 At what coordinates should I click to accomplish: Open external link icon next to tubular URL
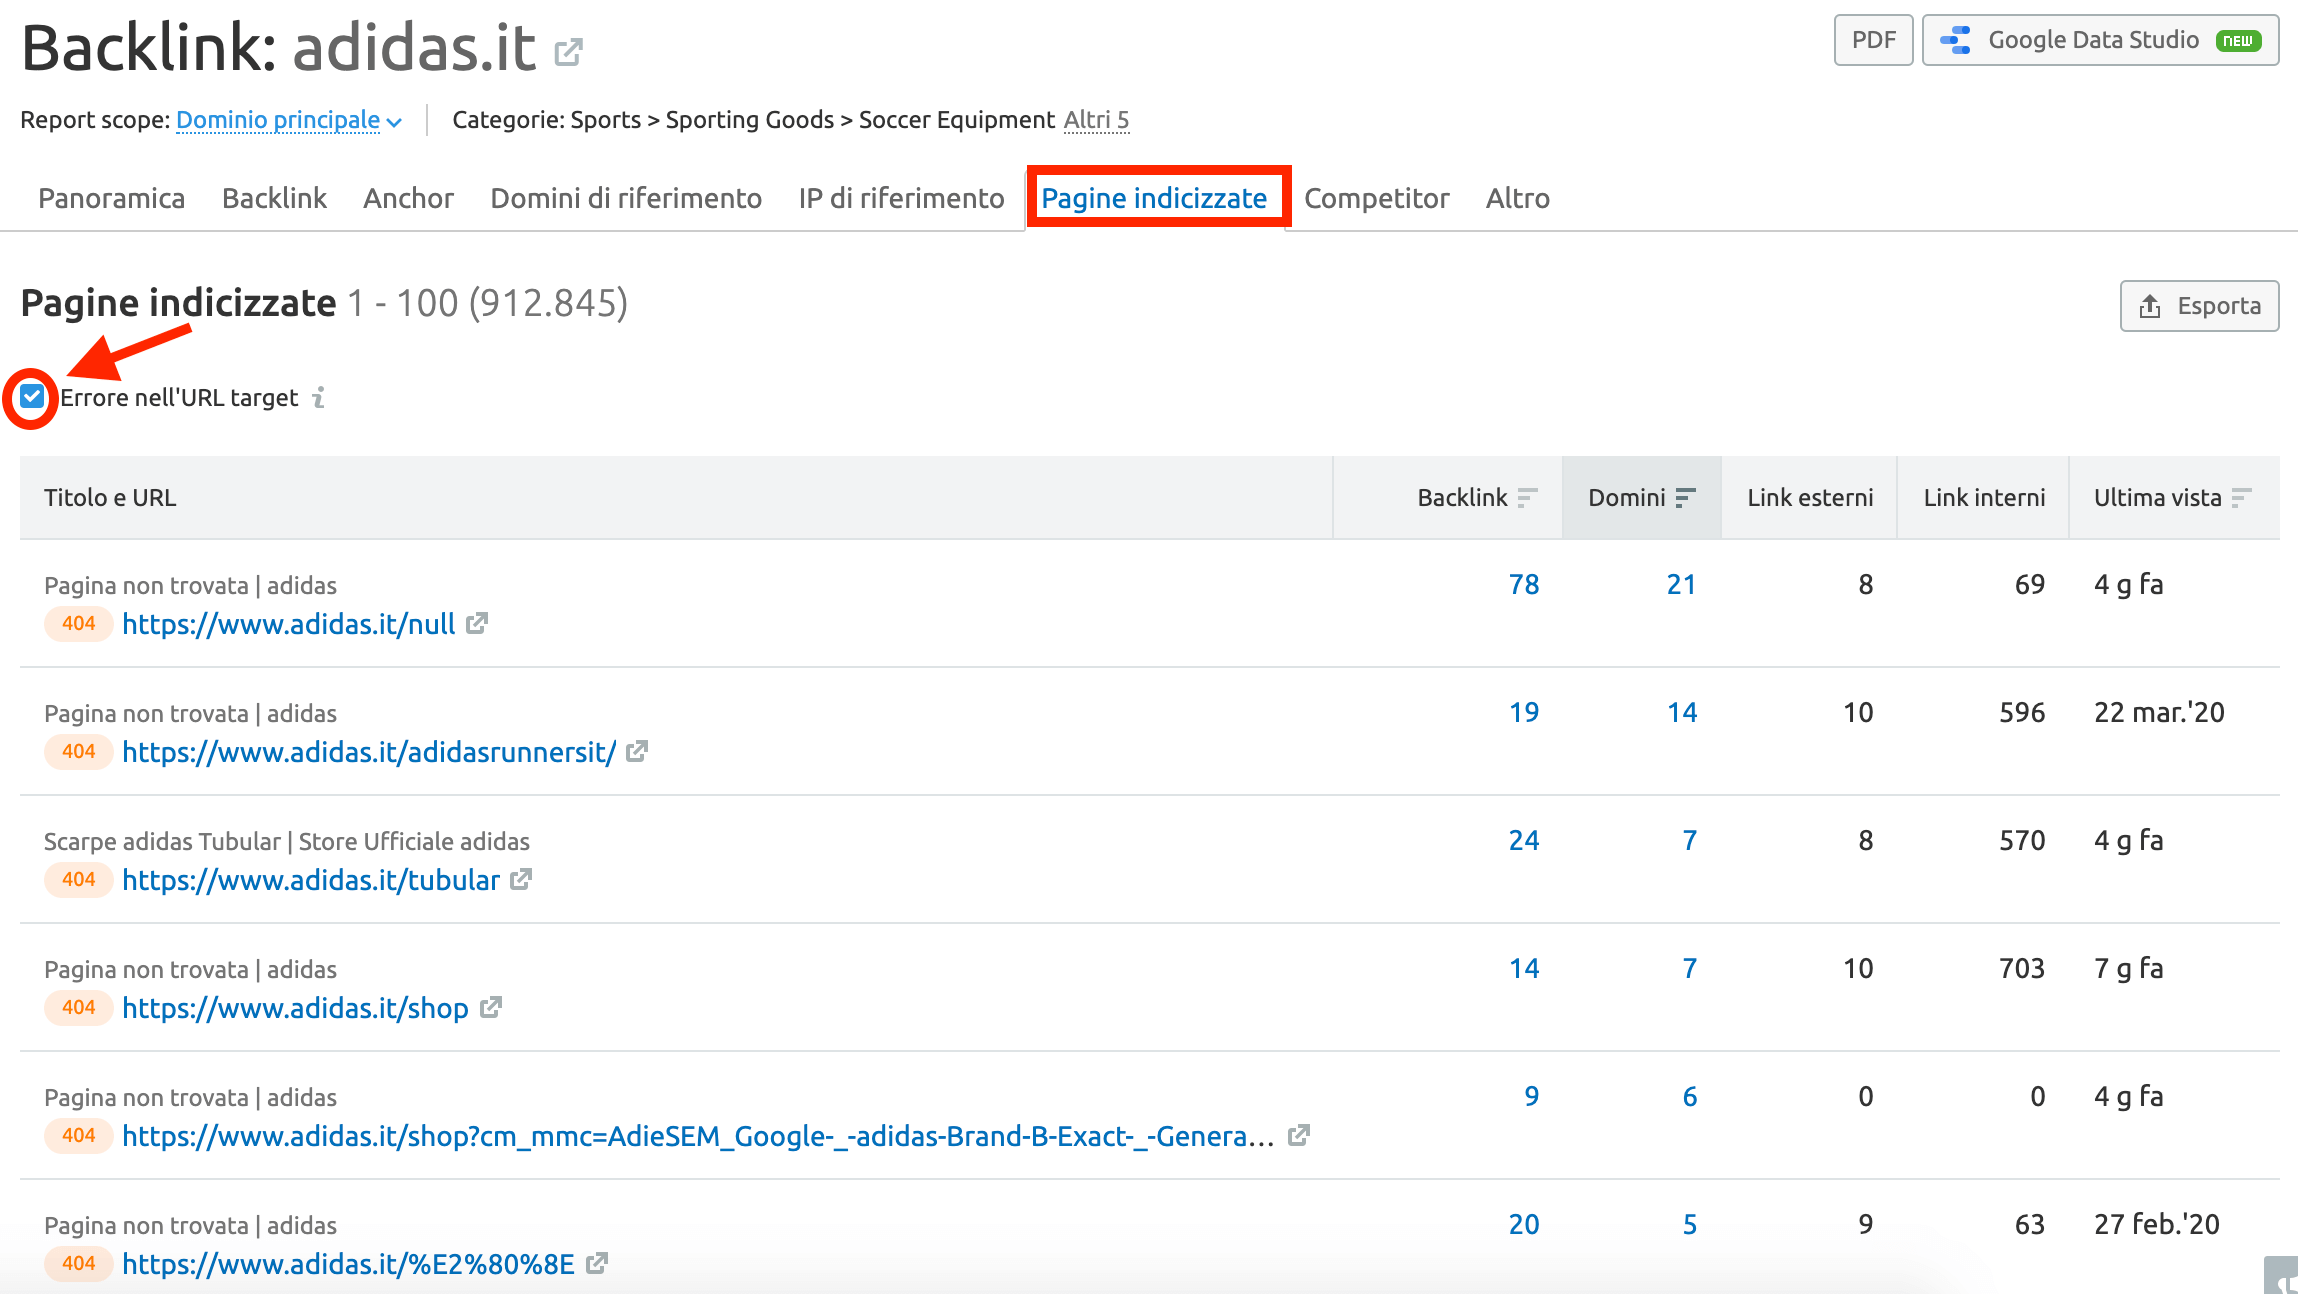pos(521,879)
